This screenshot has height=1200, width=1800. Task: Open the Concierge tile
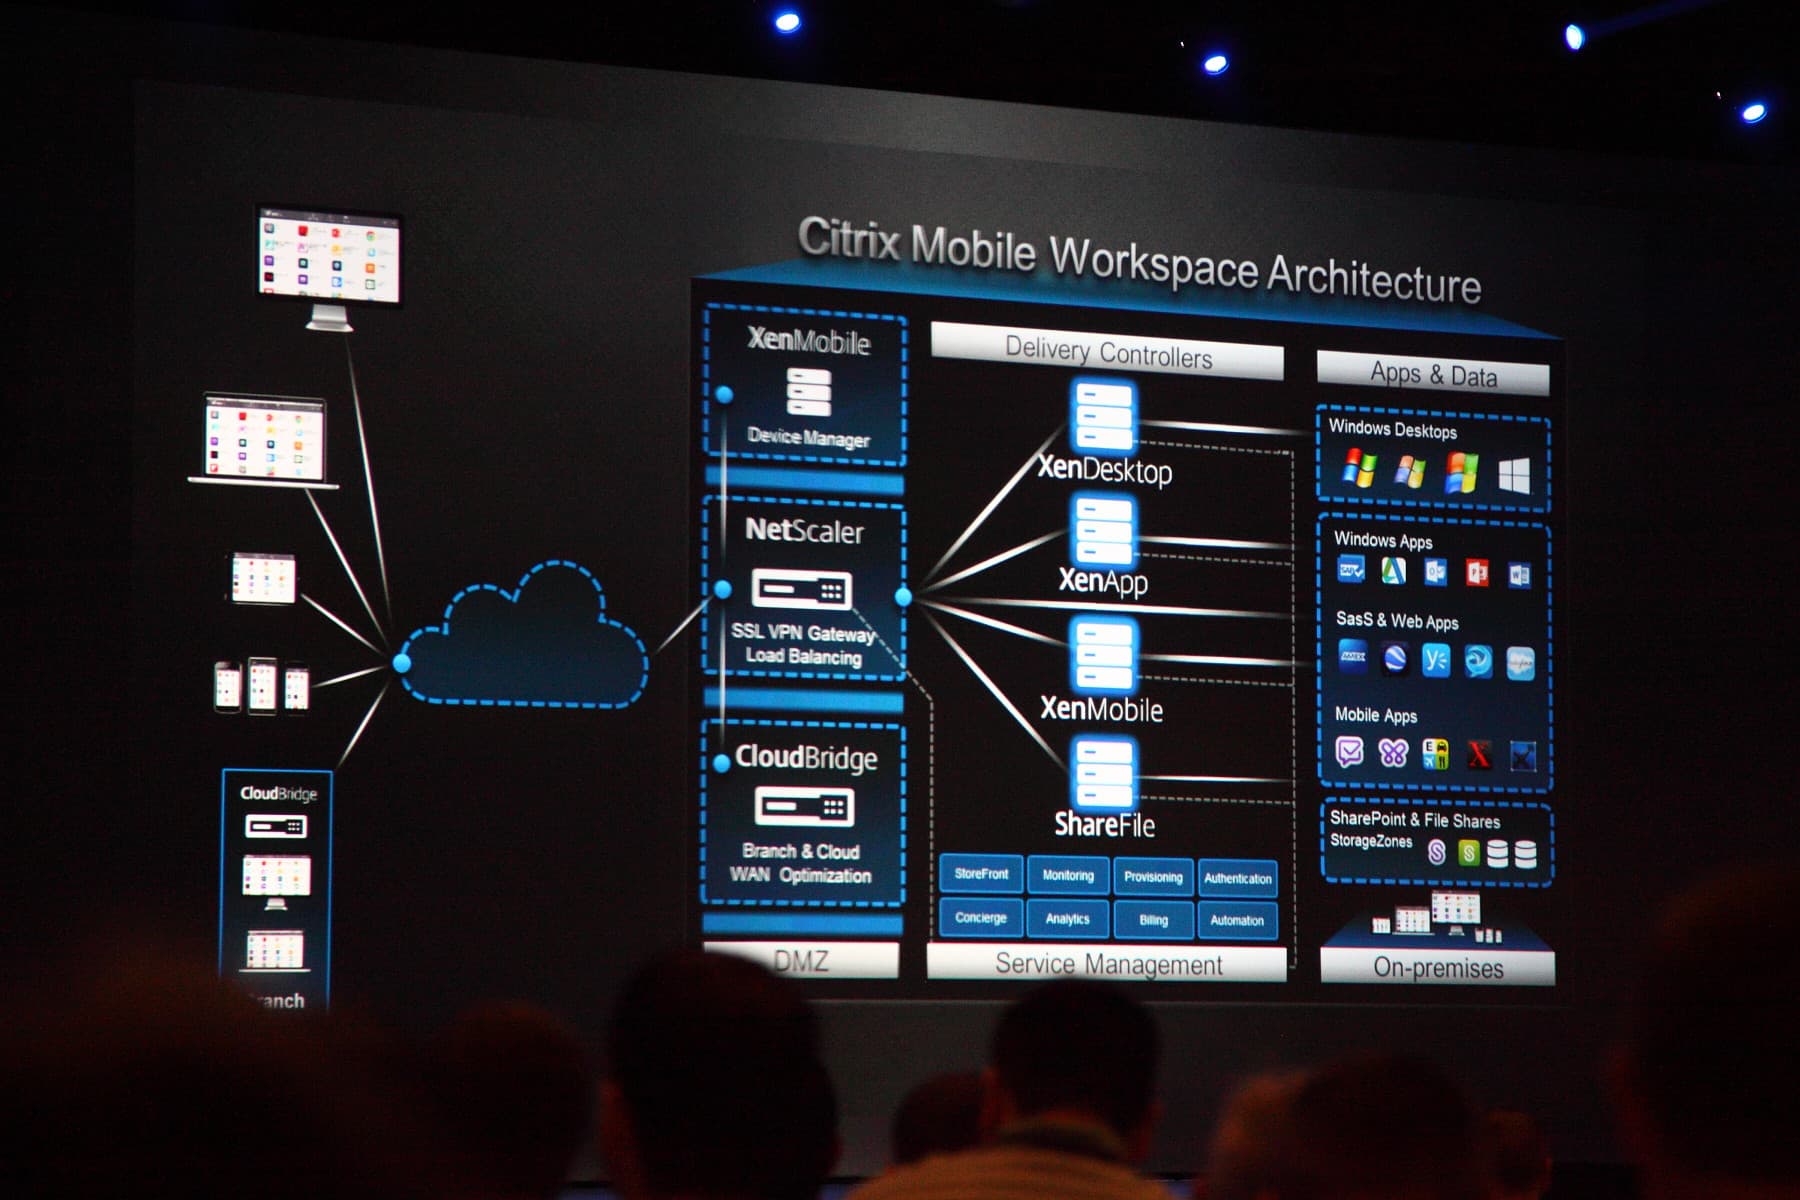coord(981,918)
